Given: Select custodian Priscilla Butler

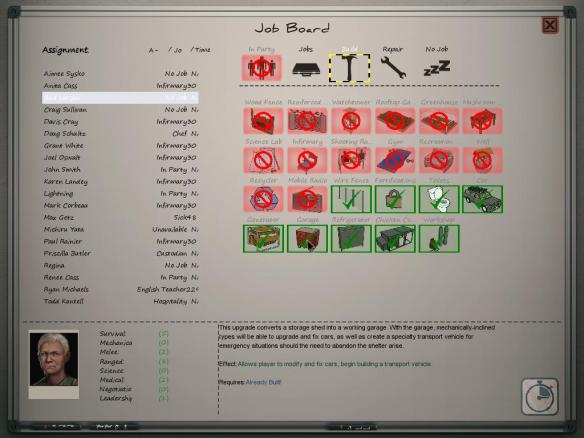Looking at the screenshot, I should pos(120,253).
